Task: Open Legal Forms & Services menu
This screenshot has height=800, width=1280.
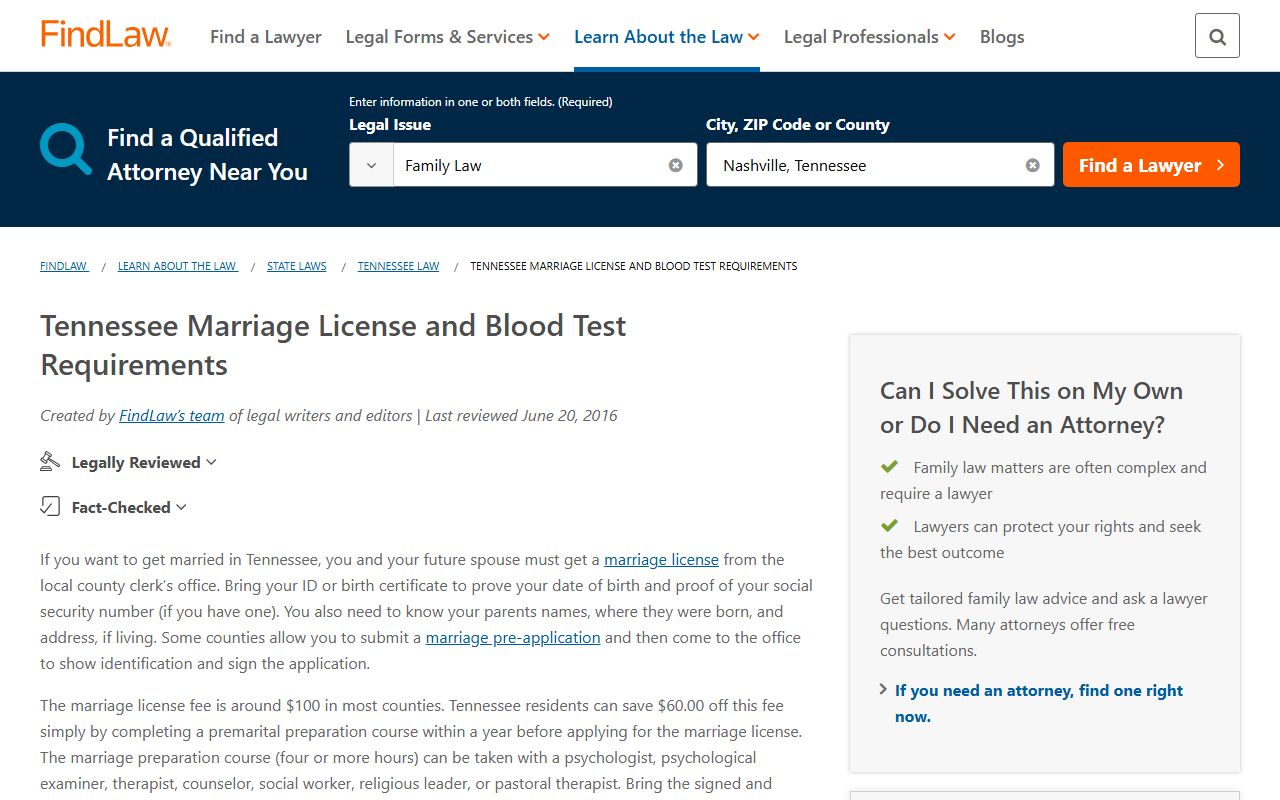Action: click(447, 37)
